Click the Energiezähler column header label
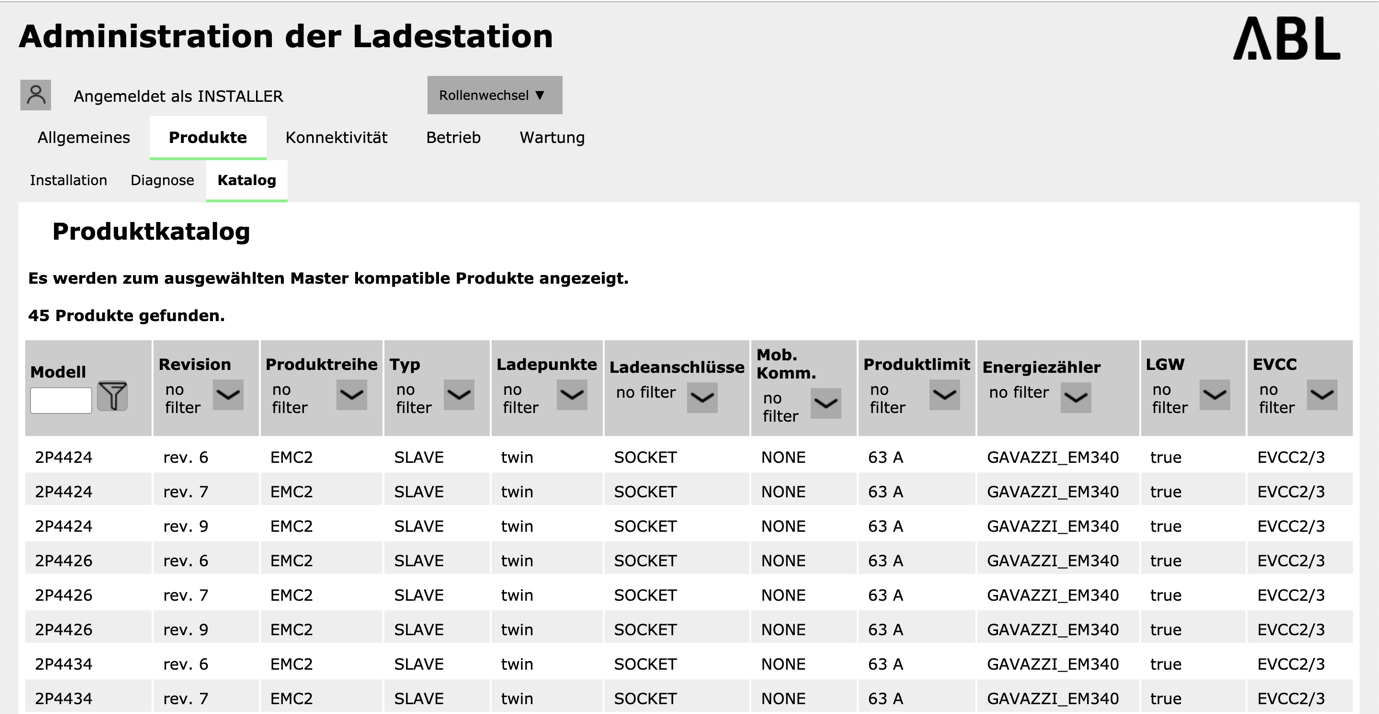 pyautogui.click(x=1041, y=367)
